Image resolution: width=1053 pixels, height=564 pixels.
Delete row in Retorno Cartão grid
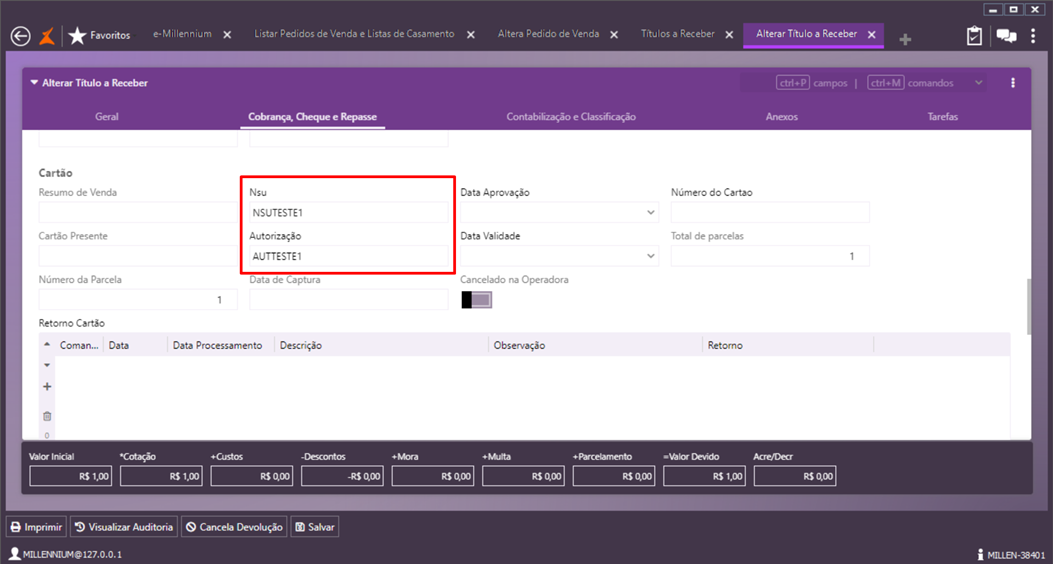coord(47,416)
